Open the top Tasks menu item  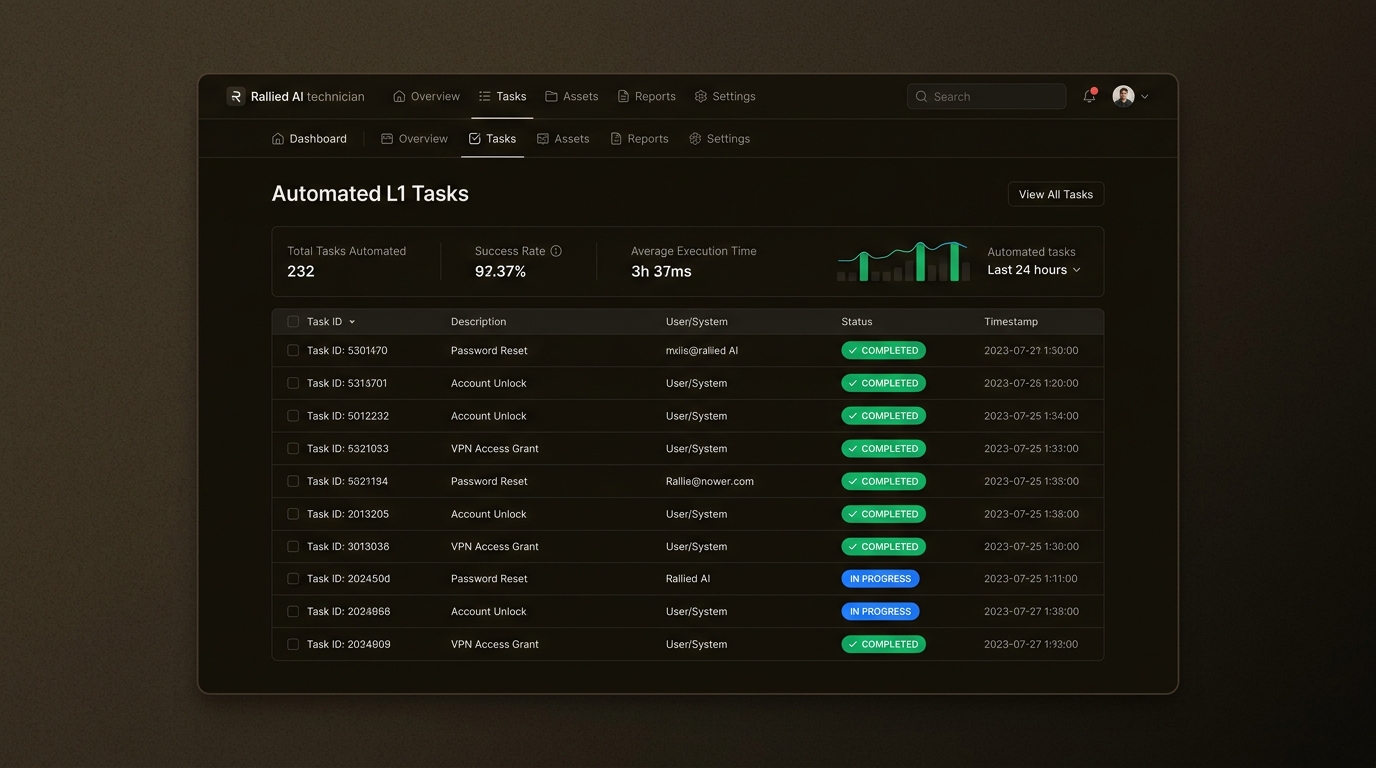(x=502, y=96)
